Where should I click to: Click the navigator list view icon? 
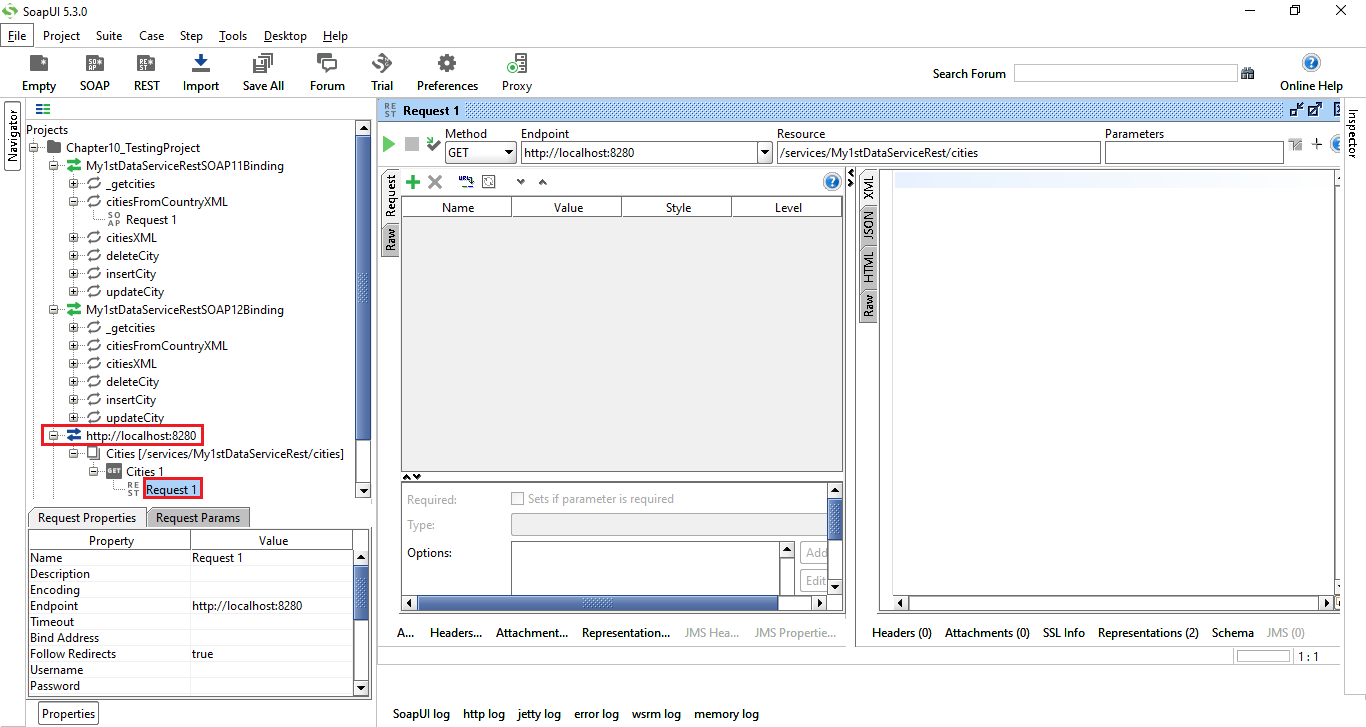(43, 110)
